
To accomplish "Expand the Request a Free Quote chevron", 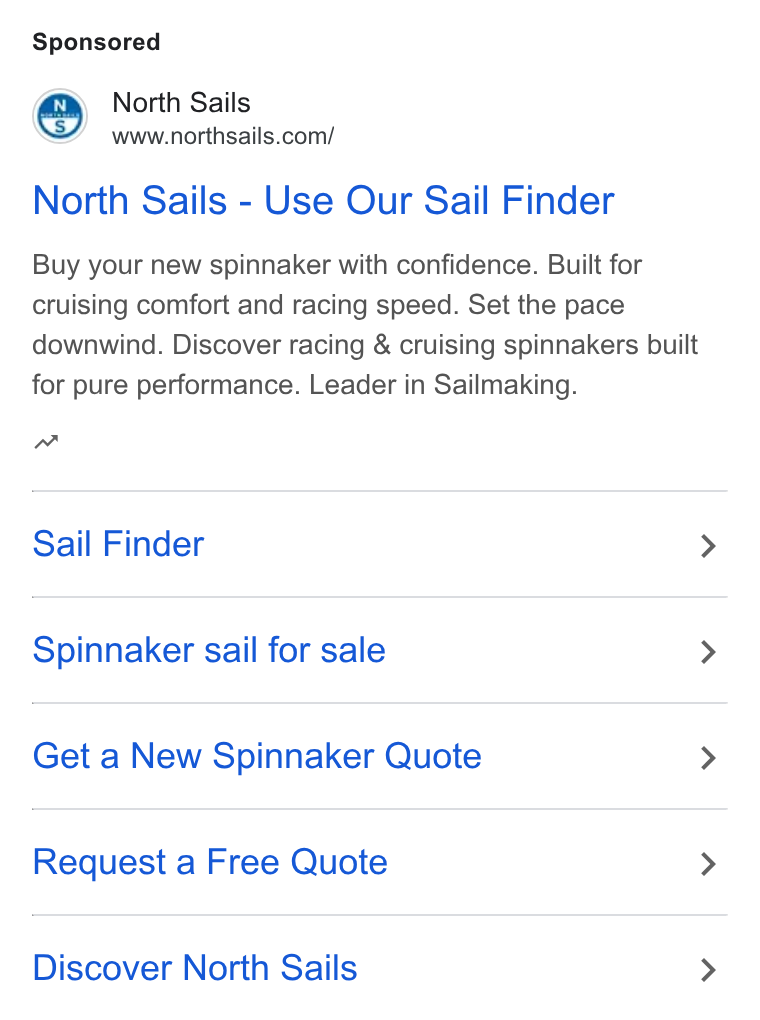I will pyautogui.click(x=708, y=863).
